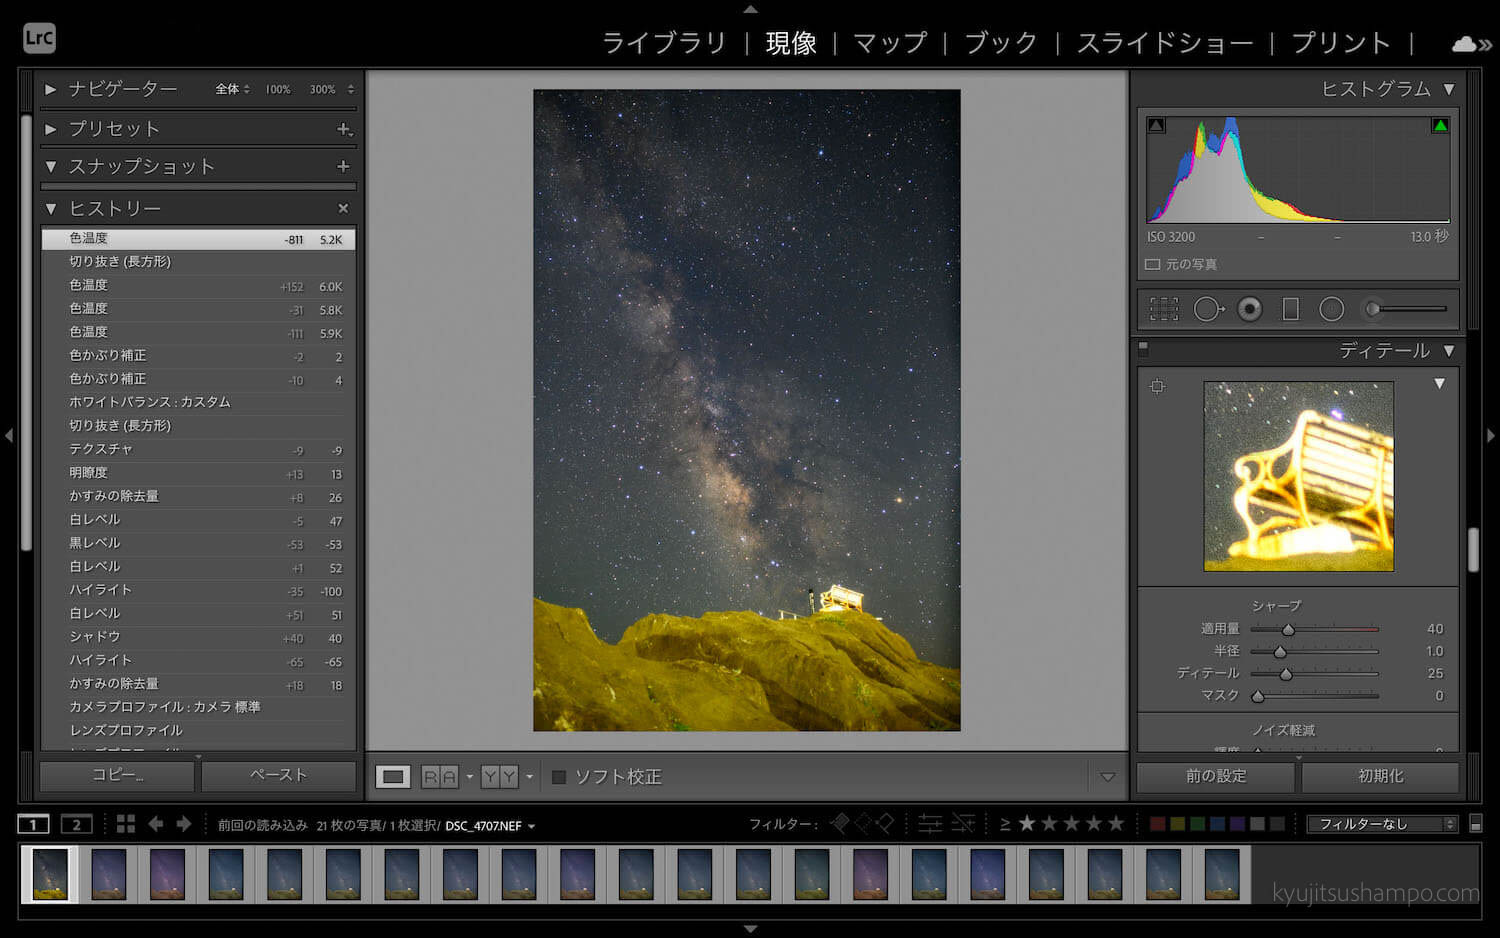This screenshot has width=1500, height=938.
Task: Collapse the ディテール panel
Action: pos(1449,351)
